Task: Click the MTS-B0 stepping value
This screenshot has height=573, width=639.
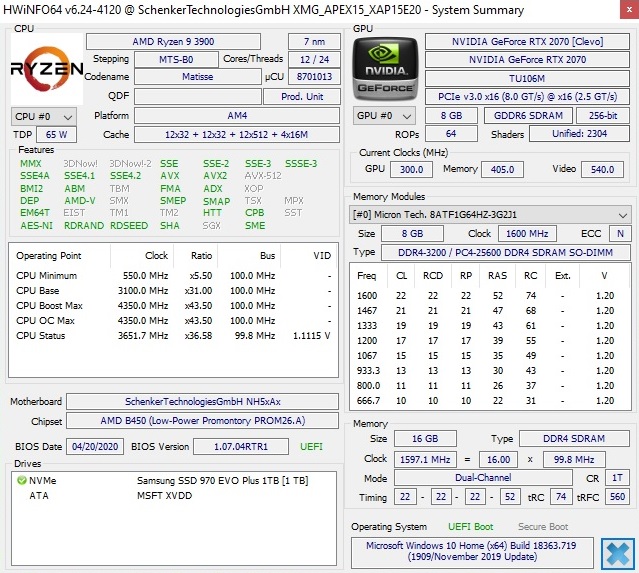Action: (x=176, y=60)
